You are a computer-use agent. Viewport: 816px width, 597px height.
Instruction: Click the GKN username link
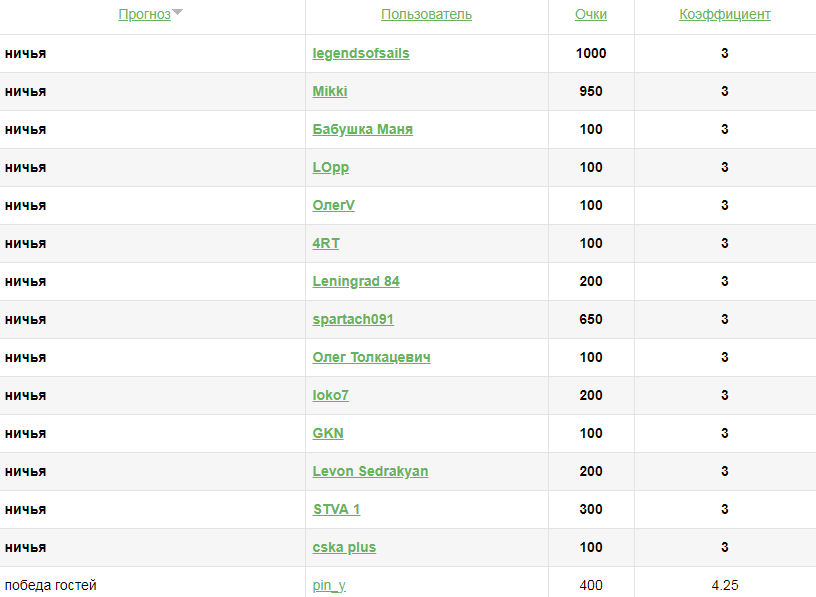coord(328,434)
